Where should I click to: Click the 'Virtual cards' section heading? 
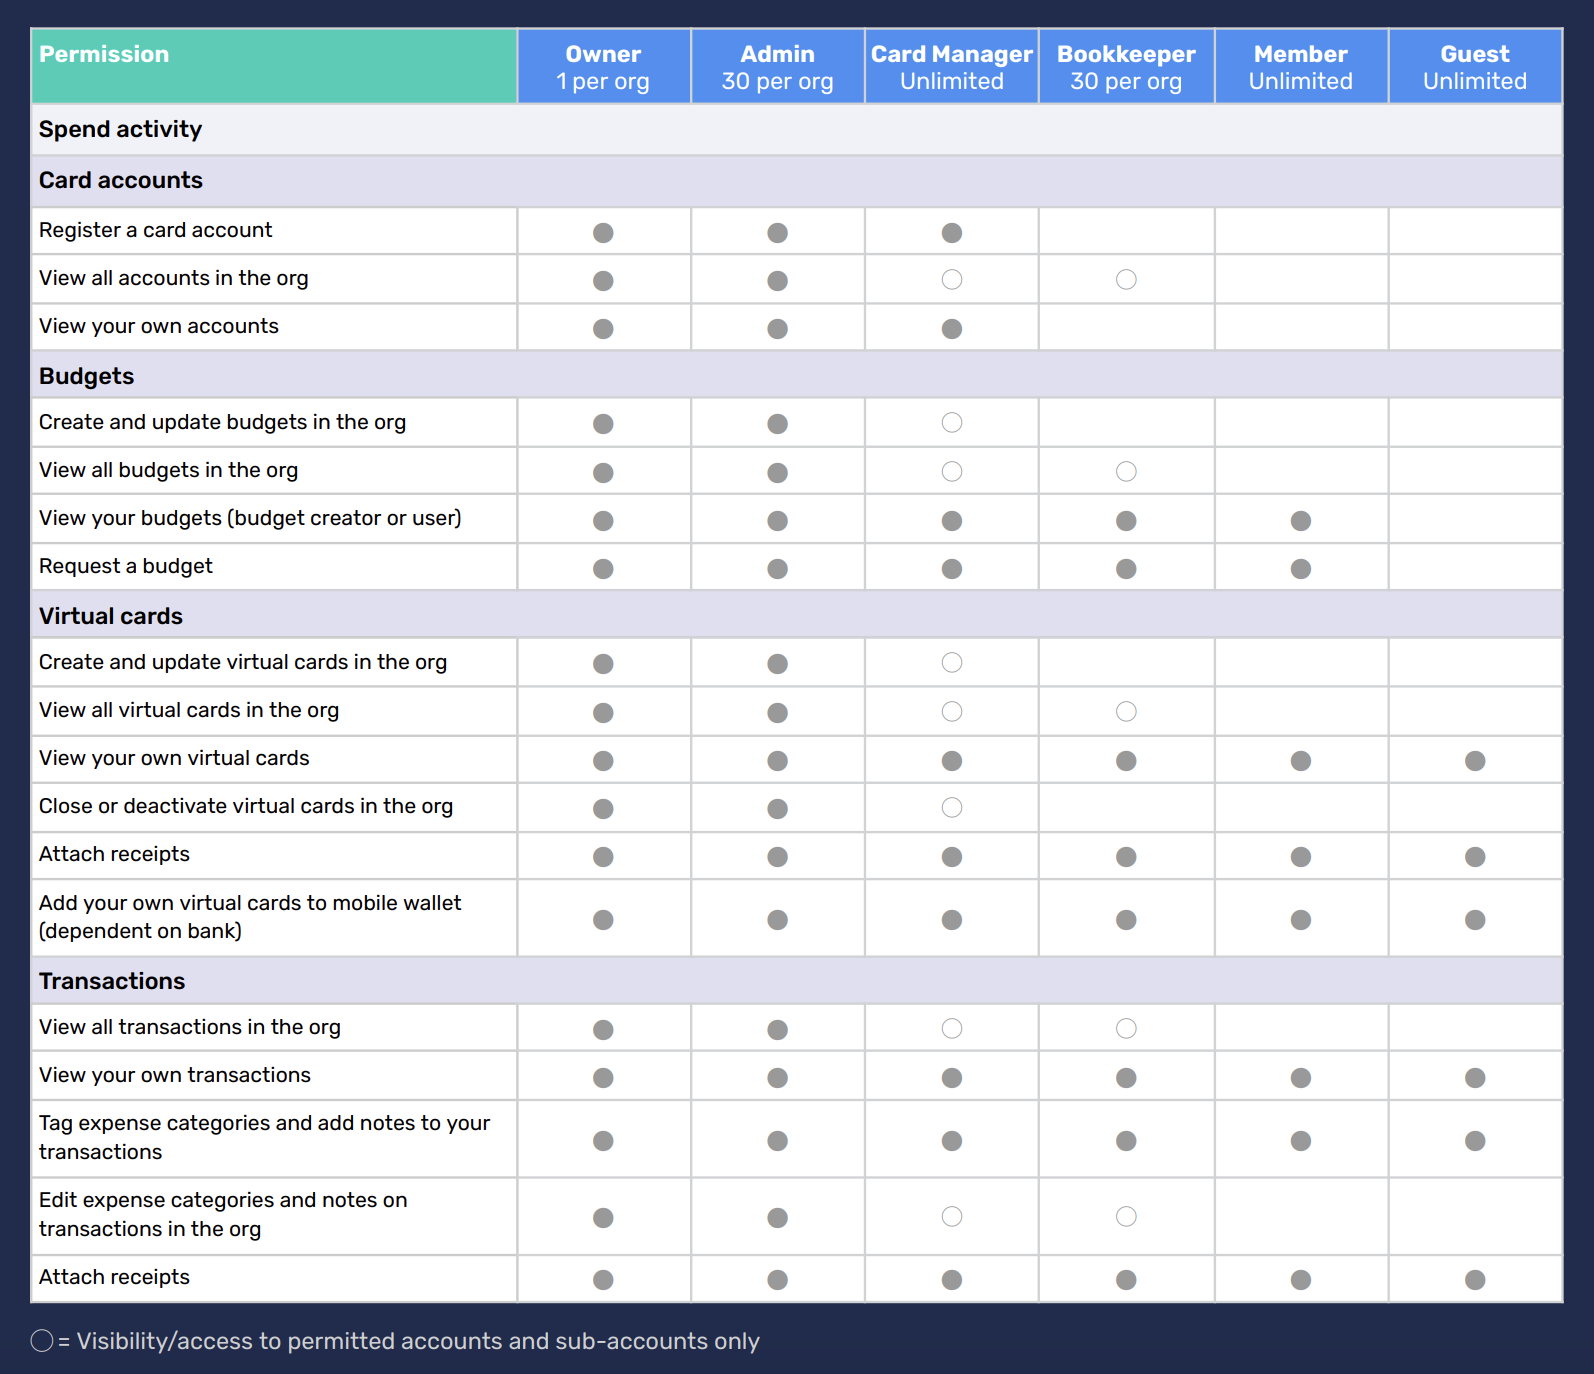point(111,616)
